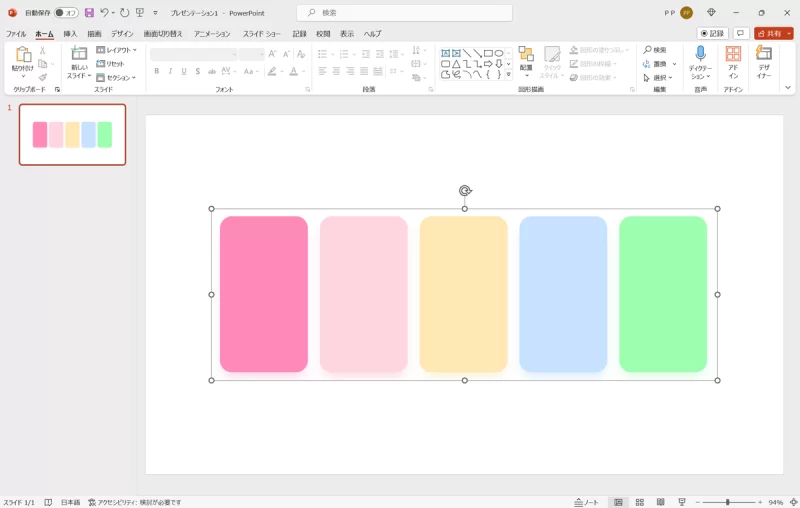Select the hot pink rounded rectangle
Viewport: 800px width, 508px height.
[264, 294]
